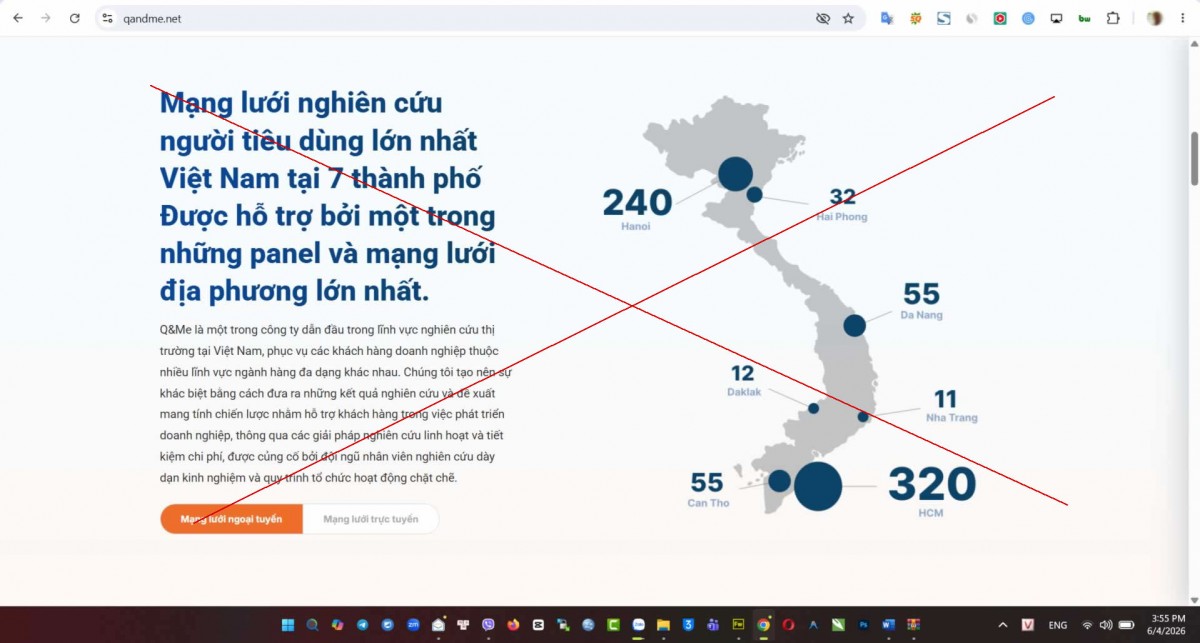The height and width of the screenshot is (643, 1200).
Task: Open the Chrome profile avatar
Action: click(x=1155, y=18)
